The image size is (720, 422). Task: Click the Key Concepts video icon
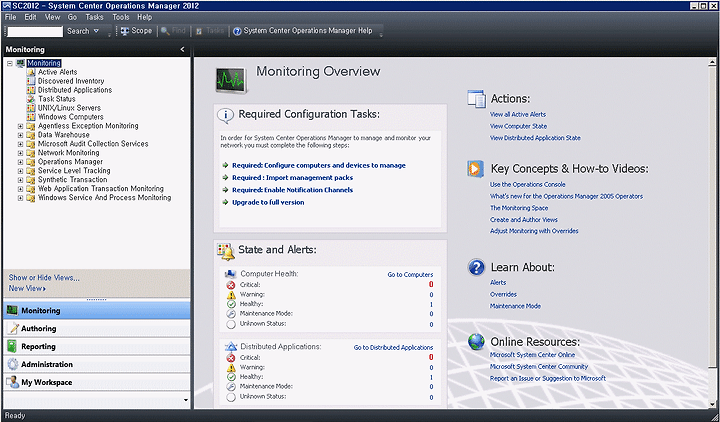(x=476, y=169)
